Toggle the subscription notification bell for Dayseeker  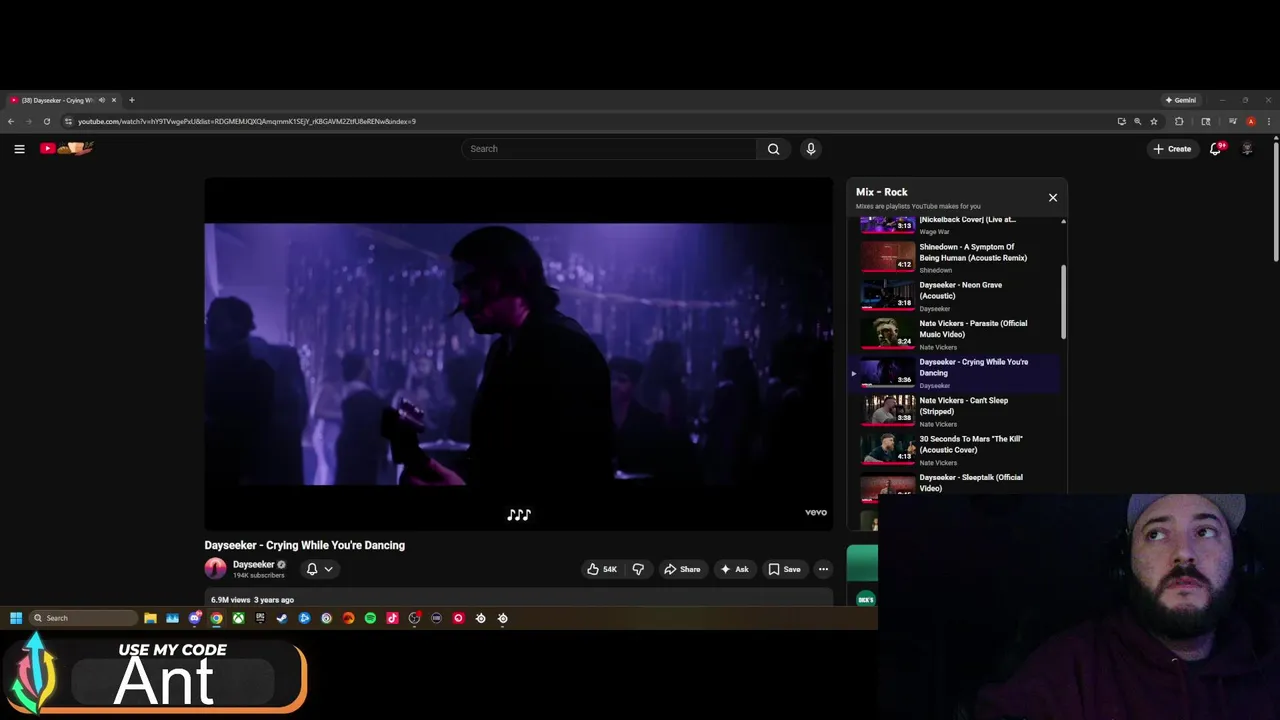point(312,569)
